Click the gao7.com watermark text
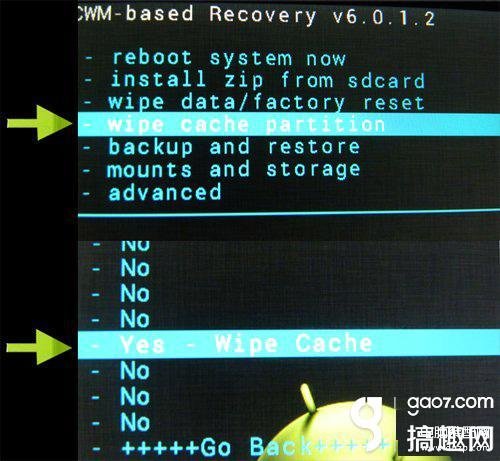The height and width of the screenshot is (461, 500). [450, 403]
